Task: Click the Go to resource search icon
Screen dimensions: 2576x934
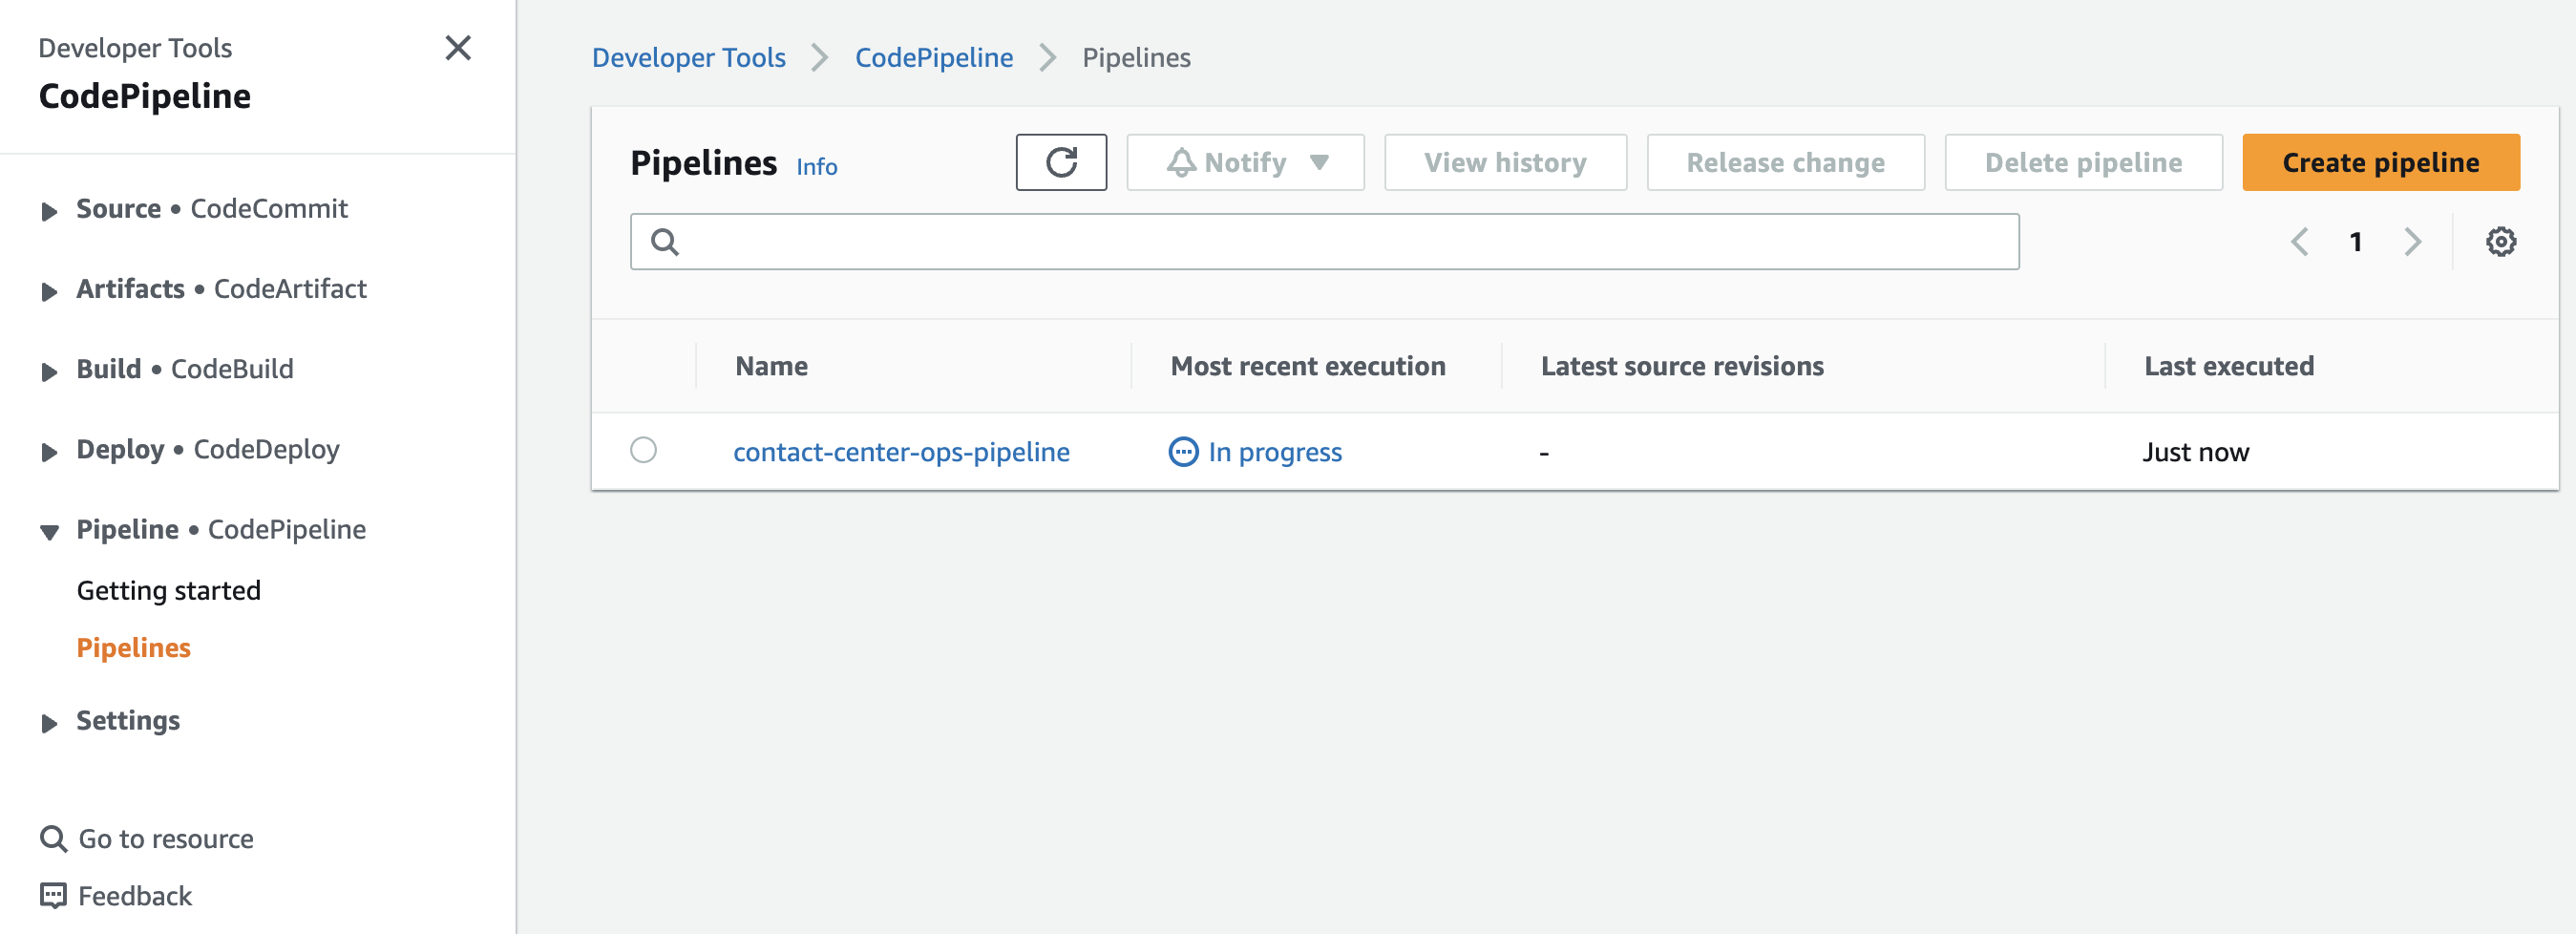Action: [x=53, y=838]
